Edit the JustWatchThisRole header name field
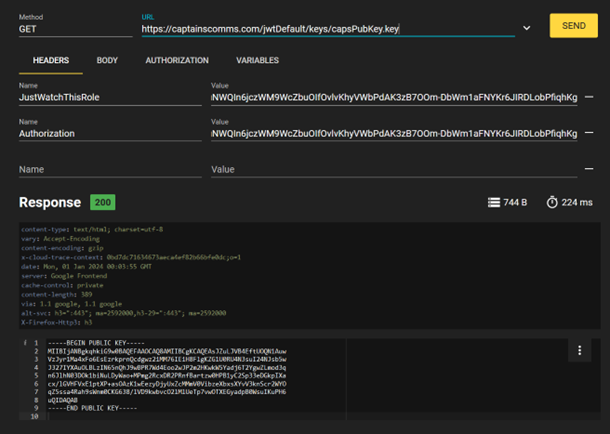Viewport: 610px width, 434px height. click(x=110, y=98)
